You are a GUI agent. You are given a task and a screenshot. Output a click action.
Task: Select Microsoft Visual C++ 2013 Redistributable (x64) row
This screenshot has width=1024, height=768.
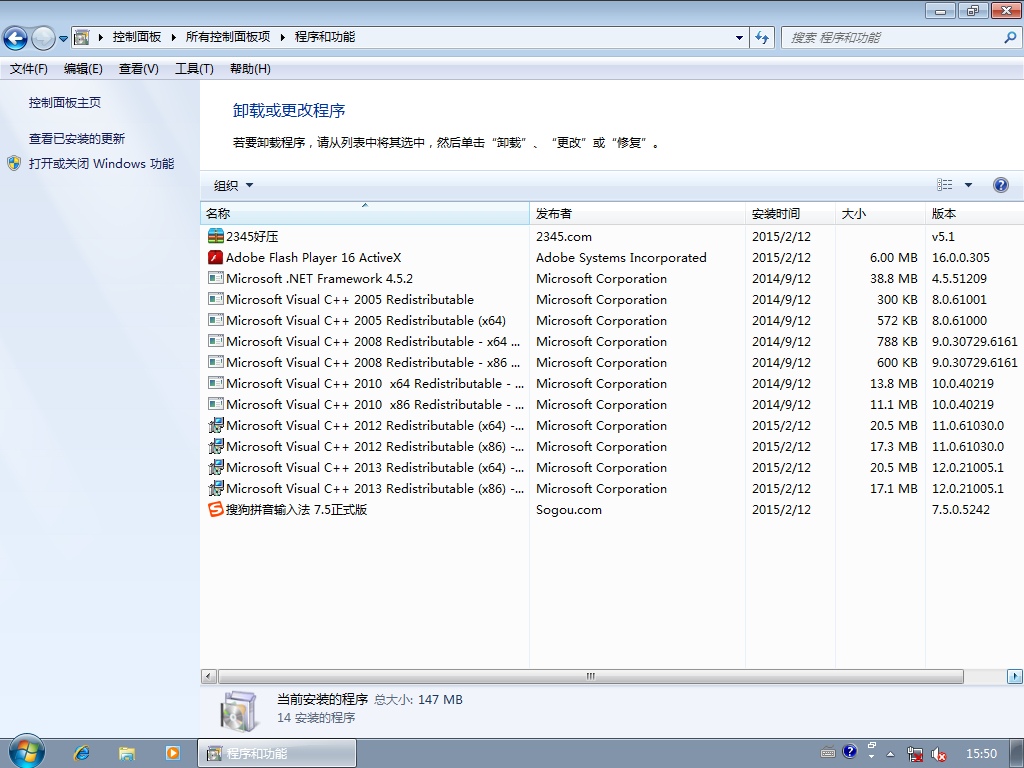[612, 468]
